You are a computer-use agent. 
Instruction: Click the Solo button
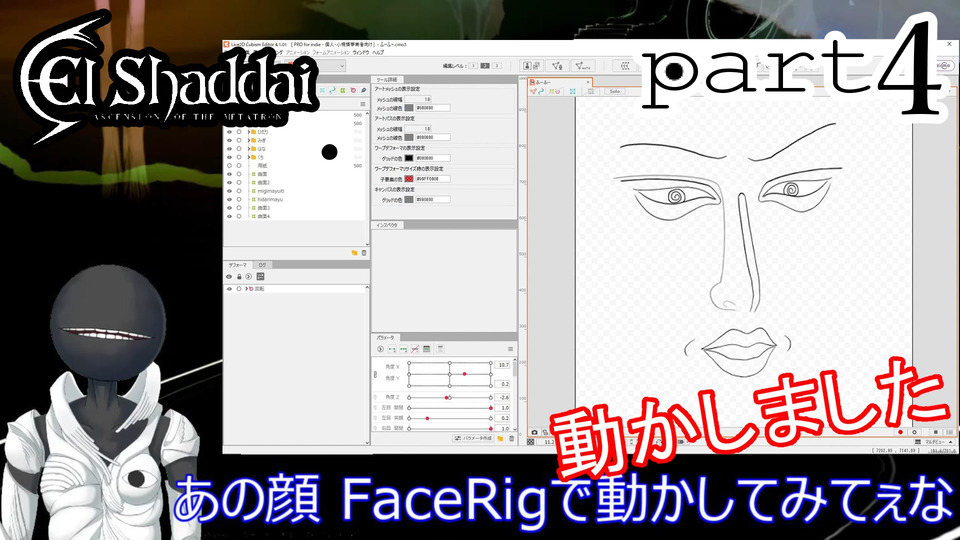tap(615, 91)
